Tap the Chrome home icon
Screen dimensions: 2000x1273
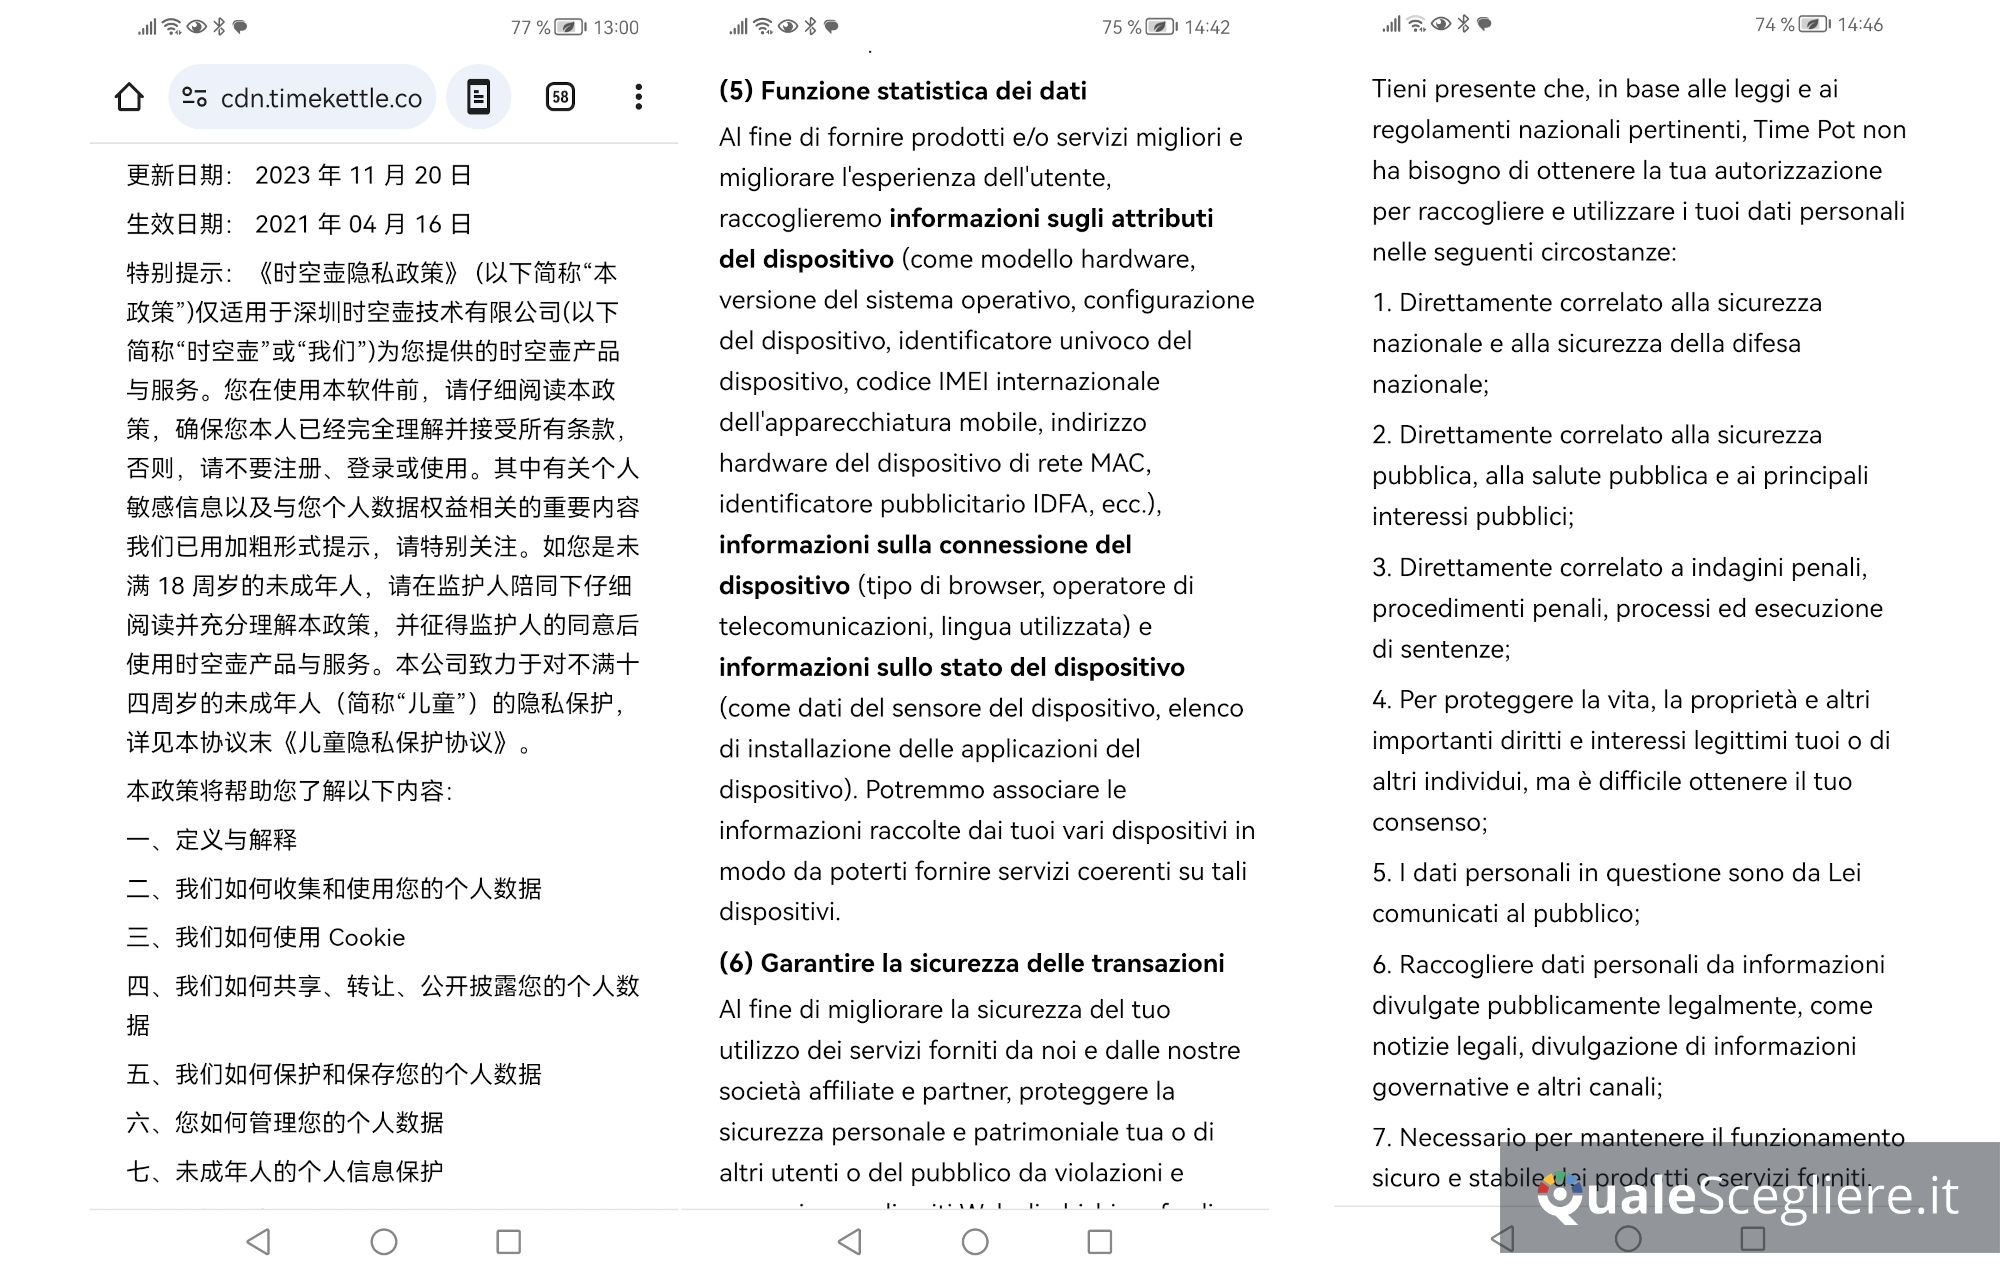pyautogui.click(x=129, y=97)
